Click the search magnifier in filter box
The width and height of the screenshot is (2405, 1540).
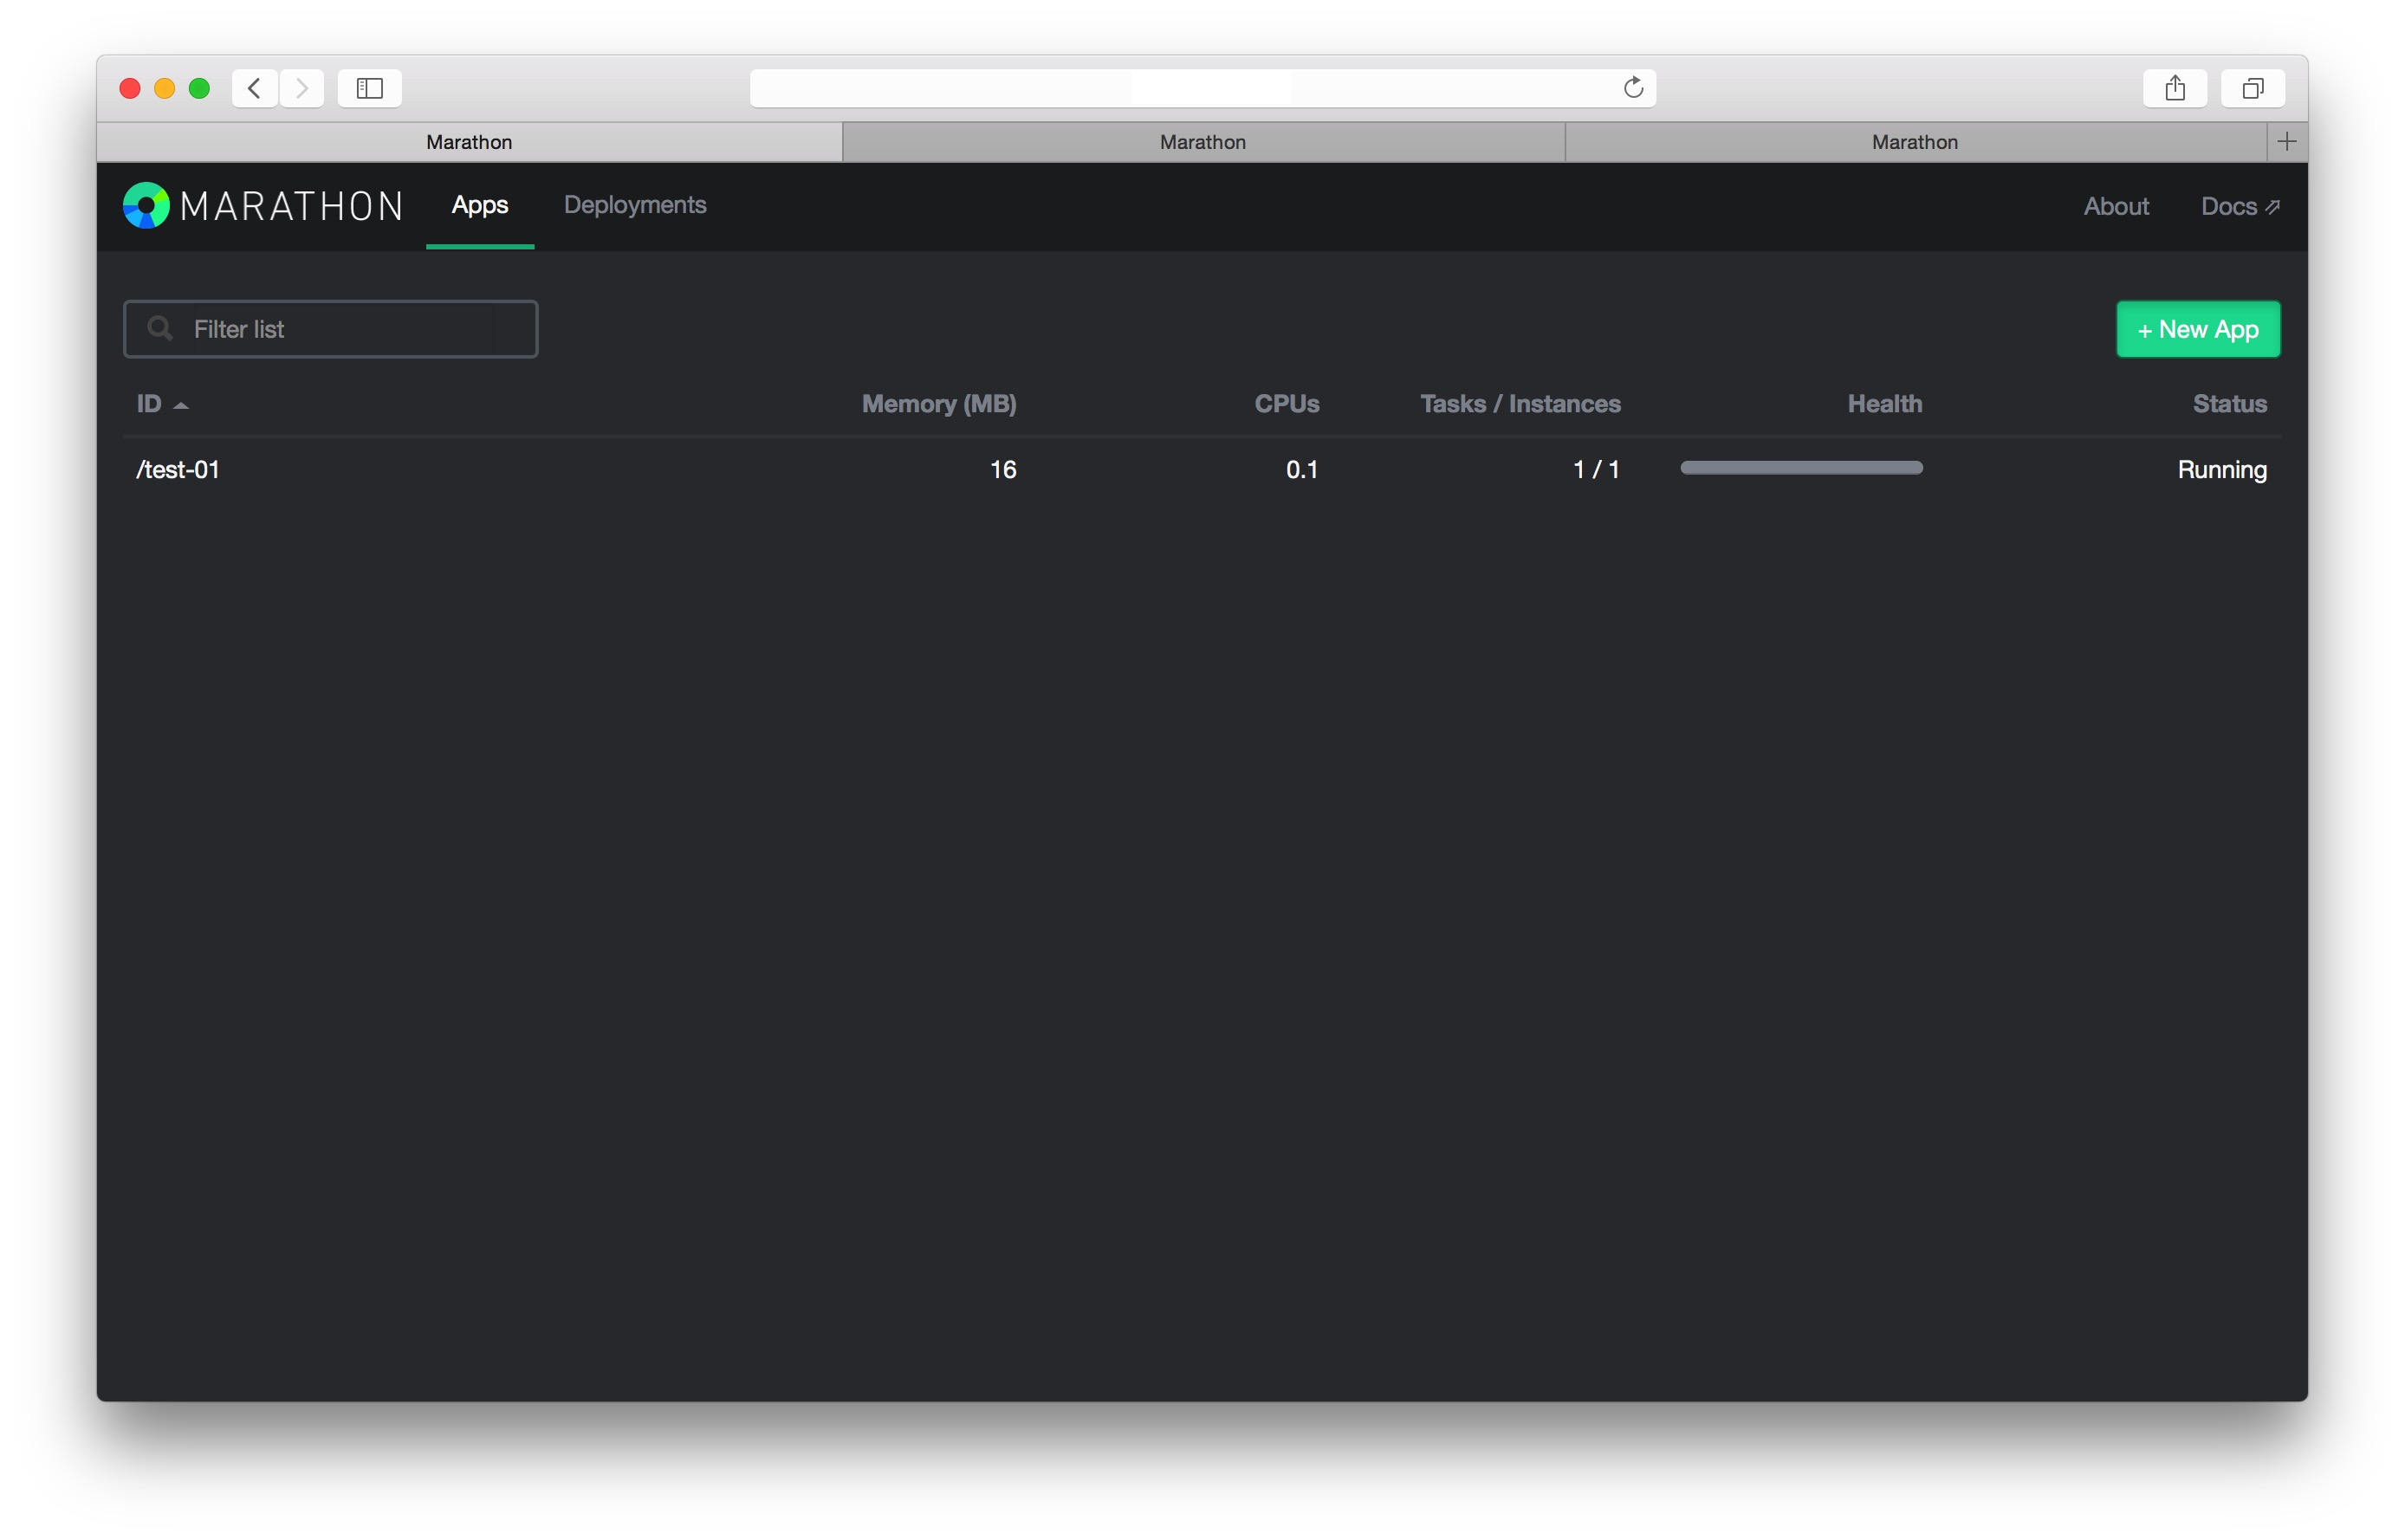[x=160, y=328]
